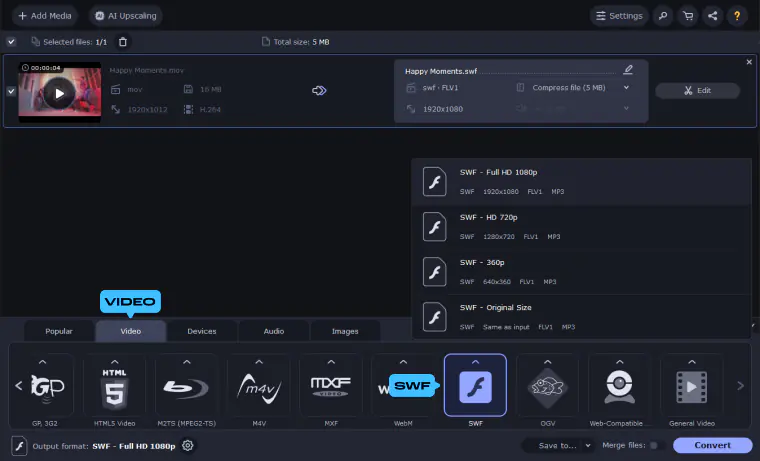760x461 pixels.
Task: Select the 3GP, 3G2 format icon
Action: click(46, 387)
